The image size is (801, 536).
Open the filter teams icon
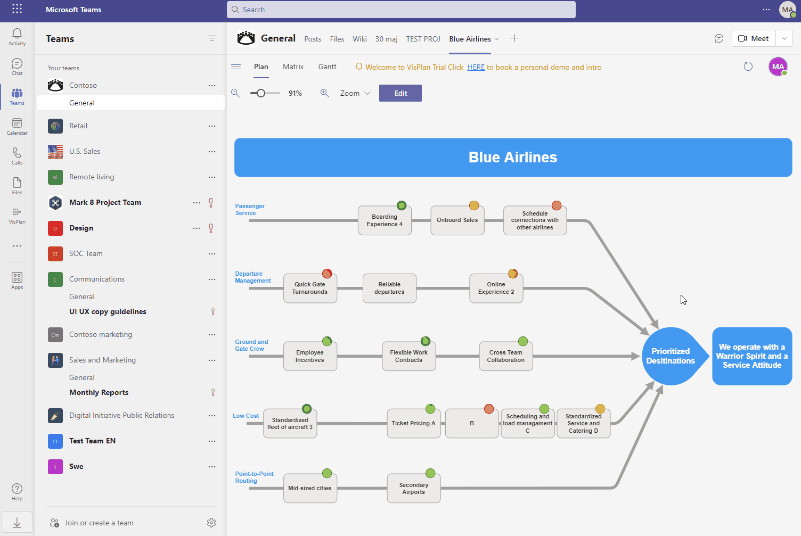[x=211, y=38]
